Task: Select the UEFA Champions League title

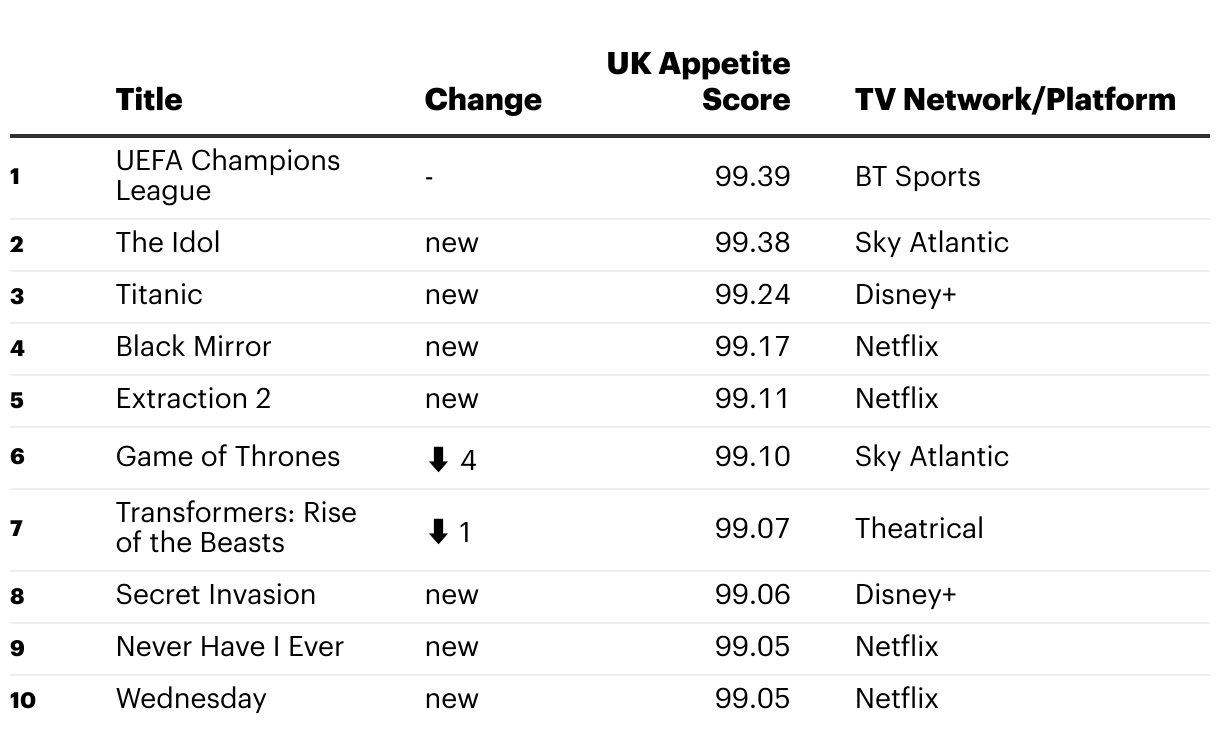Action: tap(227, 175)
